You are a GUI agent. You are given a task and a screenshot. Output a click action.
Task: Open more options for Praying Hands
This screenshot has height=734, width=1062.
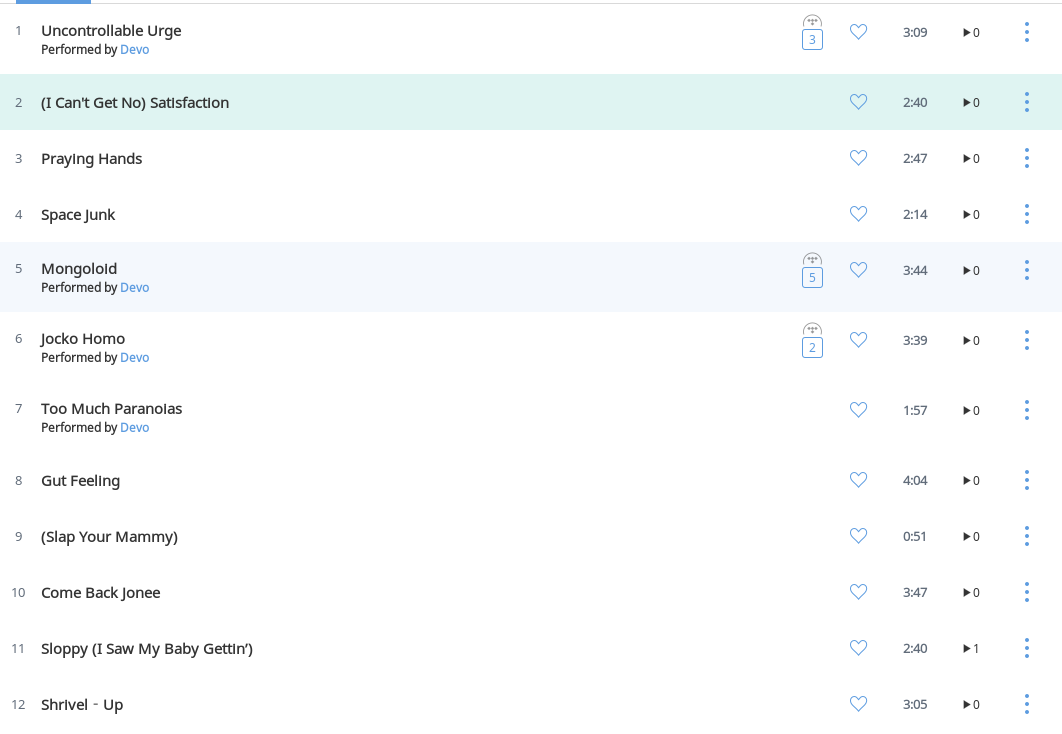pyautogui.click(x=1027, y=158)
